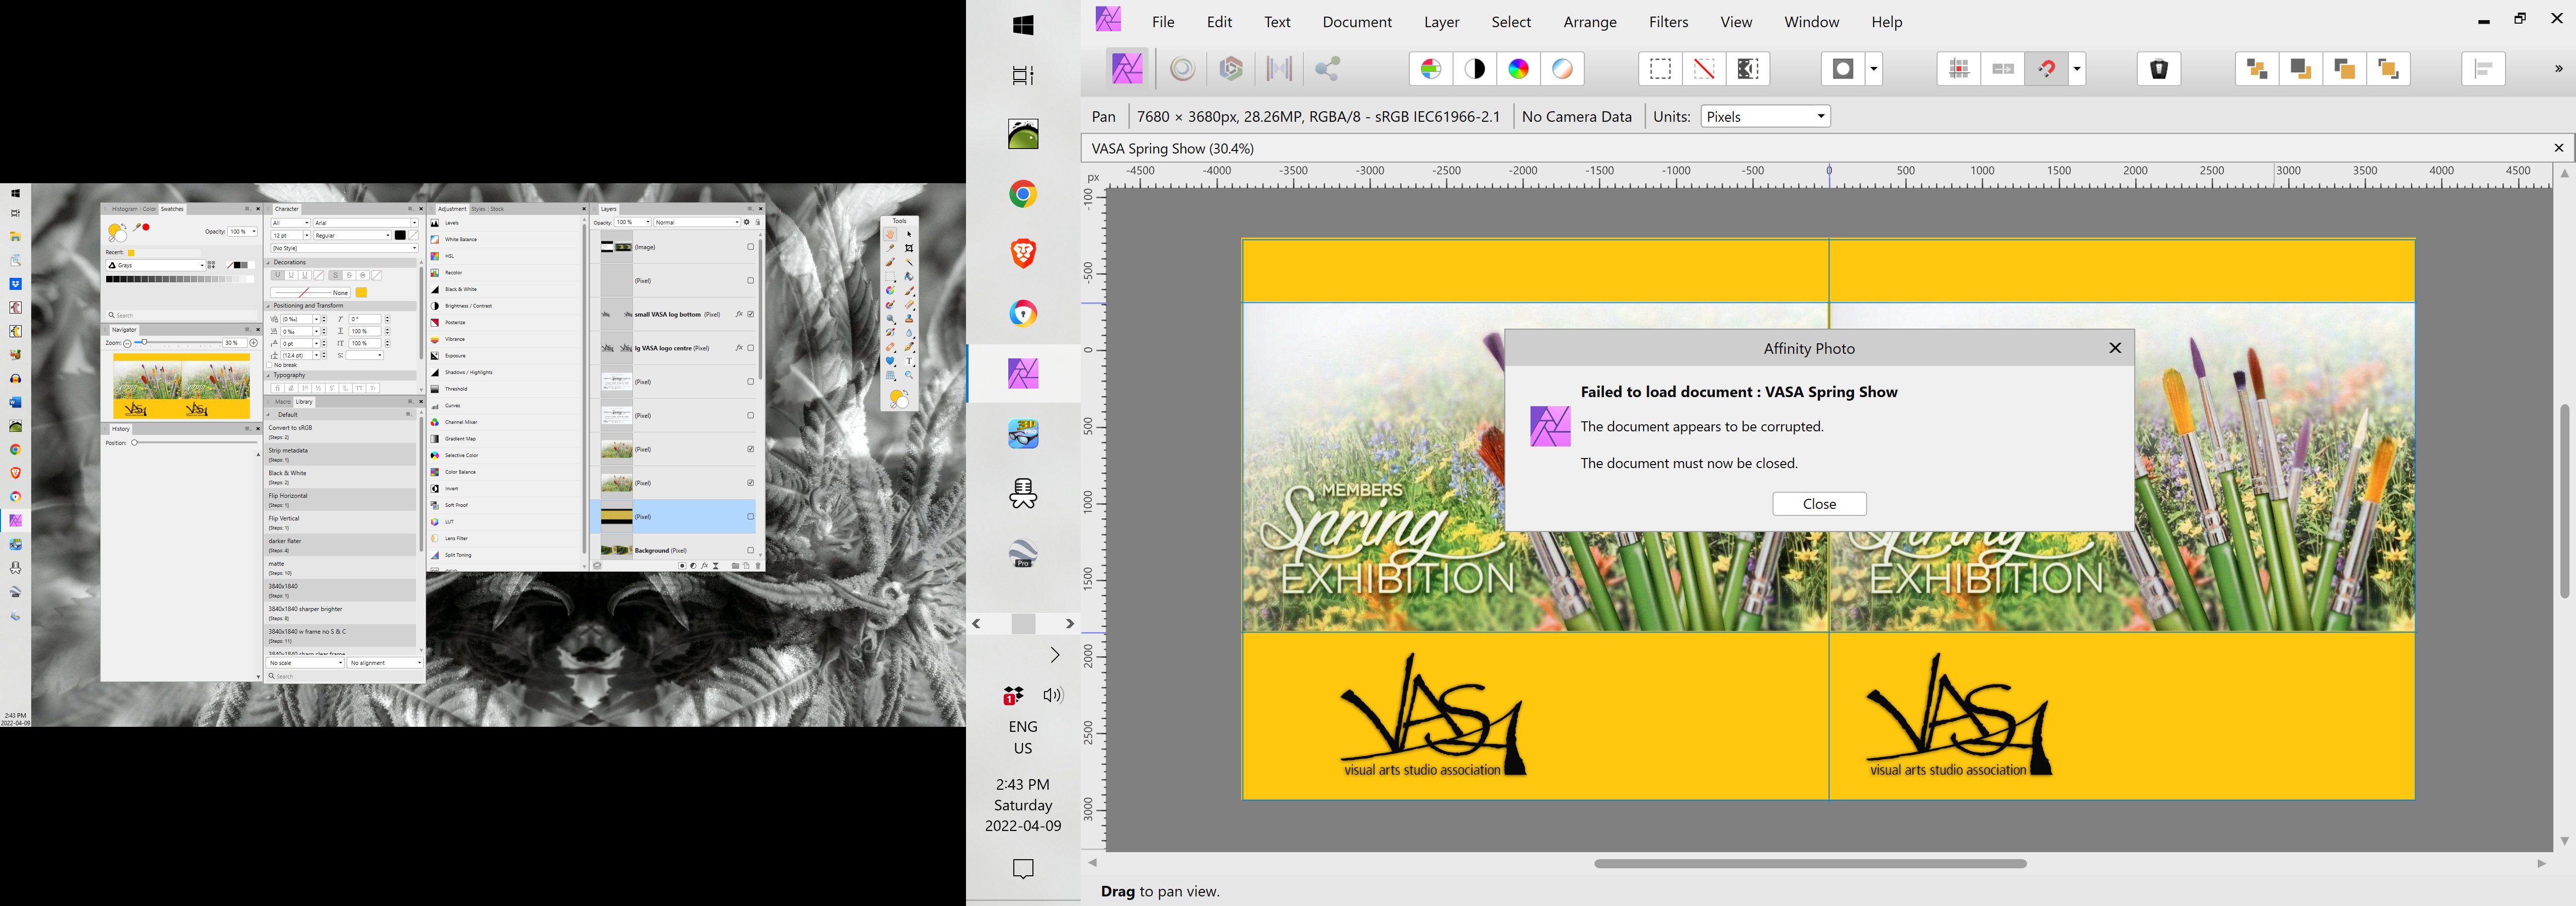Select the Move arrow tool in Tools panel

coord(909,234)
